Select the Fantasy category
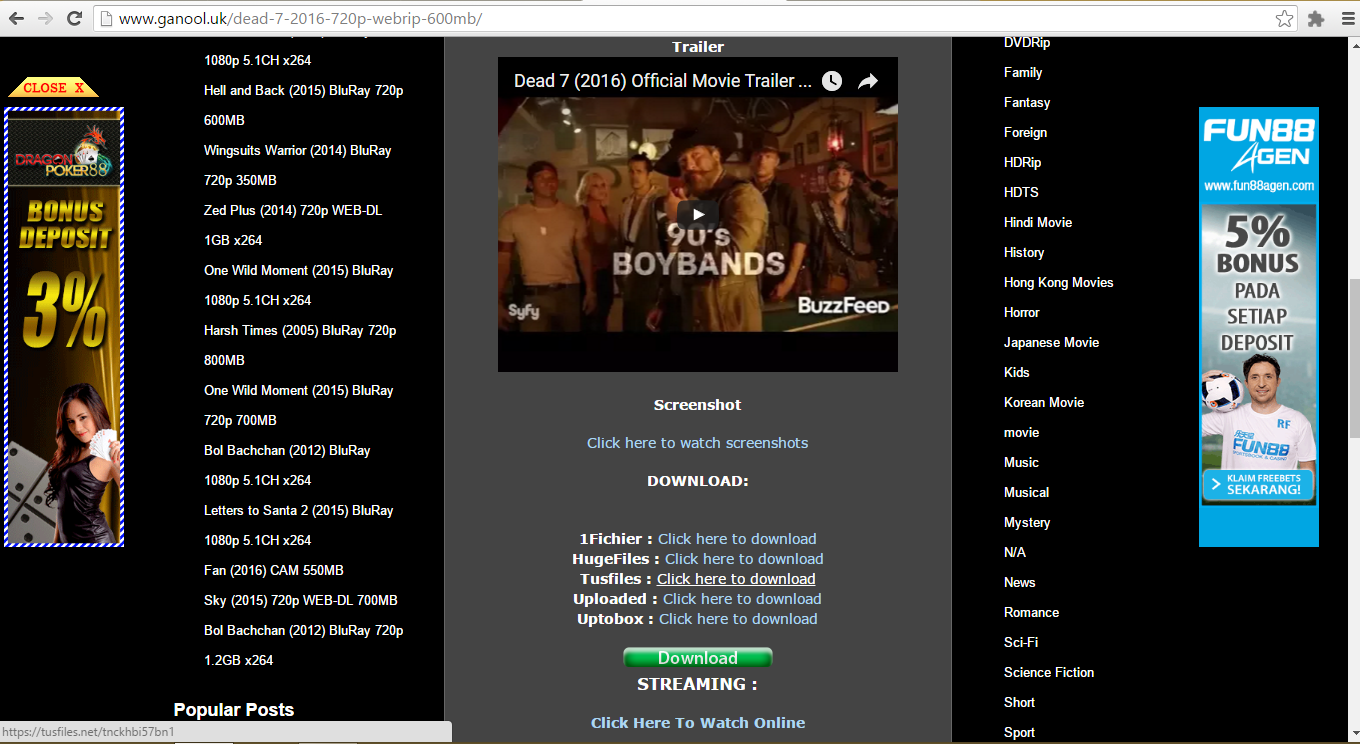Image resolution: width=1360 pixels, height=744 pixels. tap(1027, 102)
